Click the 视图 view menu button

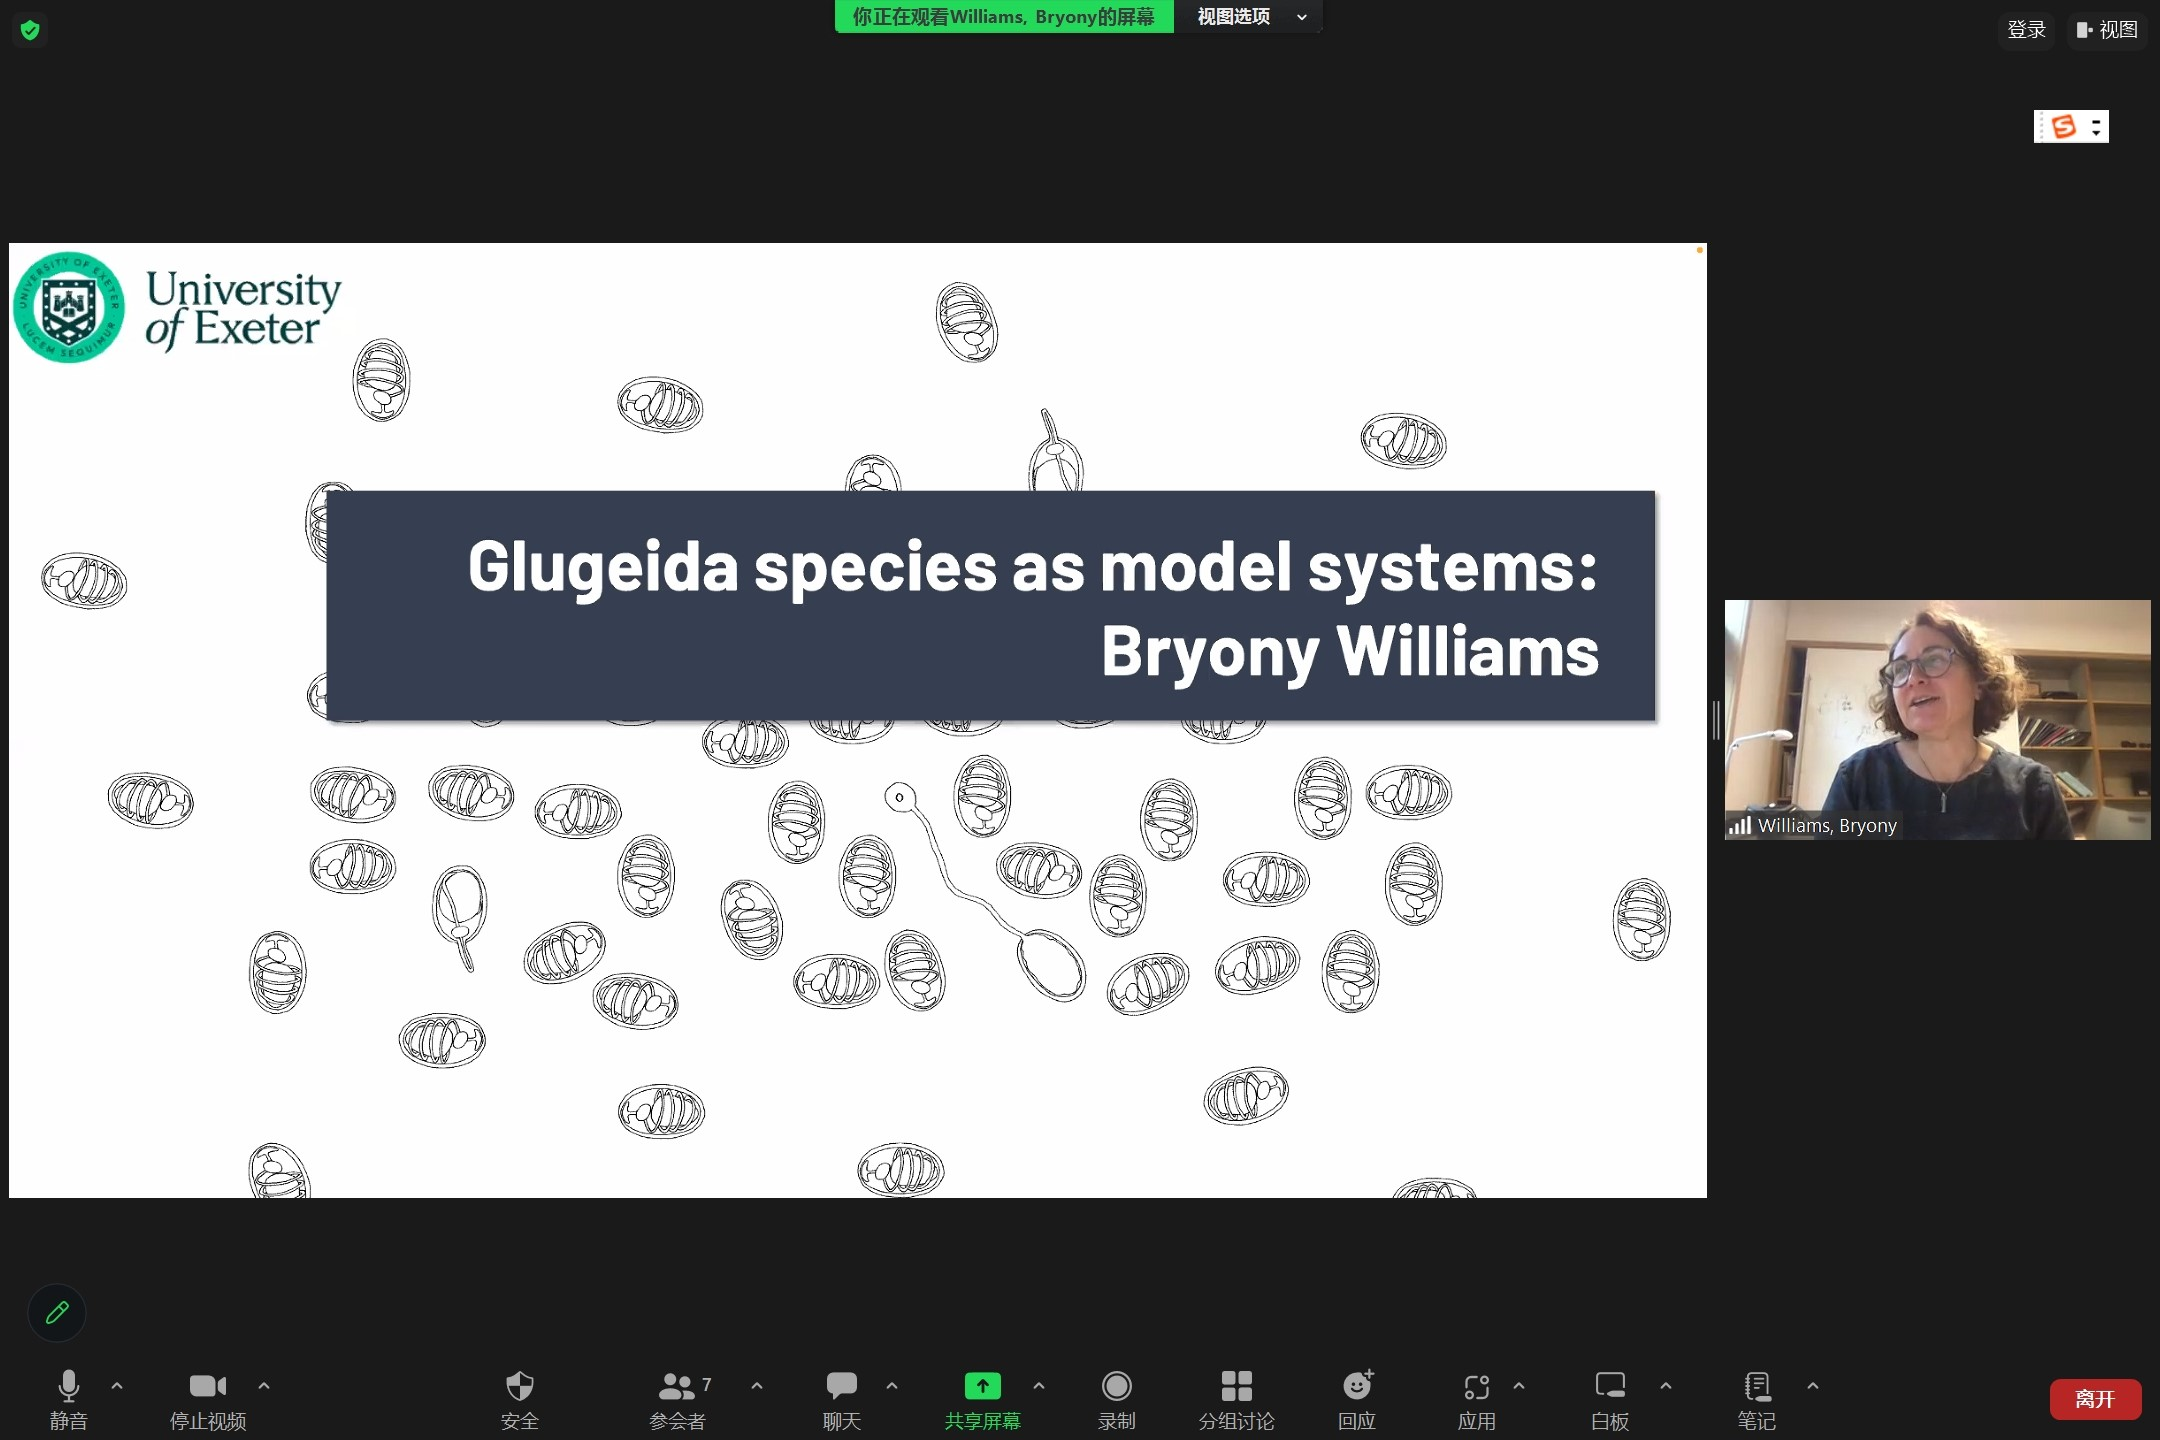(2106, 30)
